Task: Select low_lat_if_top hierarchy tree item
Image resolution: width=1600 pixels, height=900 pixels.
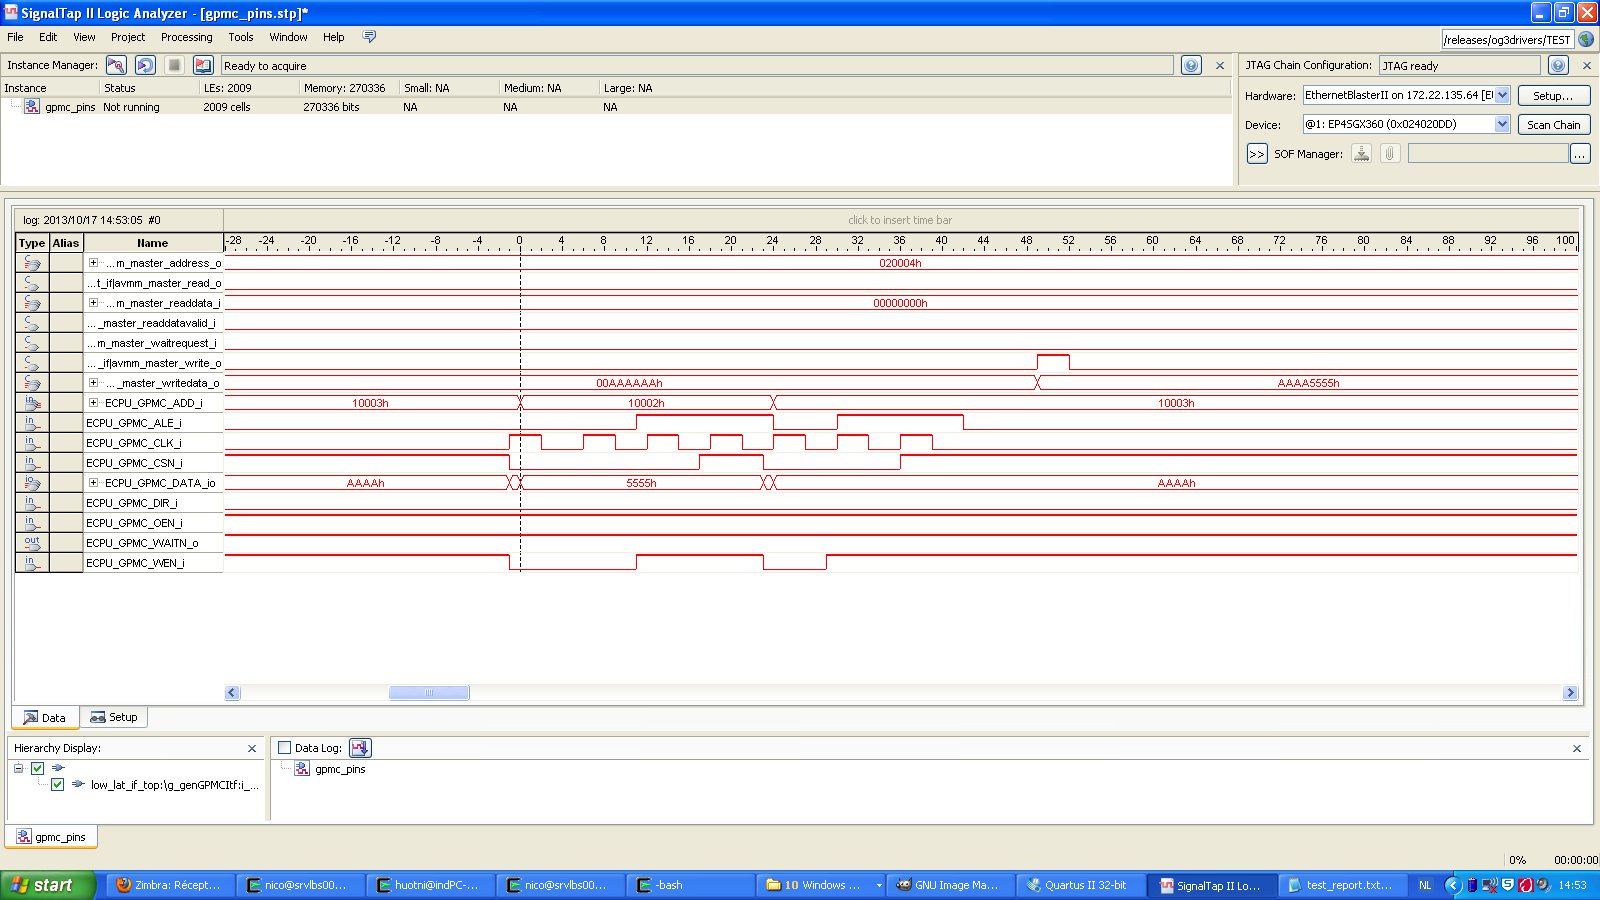Action: (175, 785)
